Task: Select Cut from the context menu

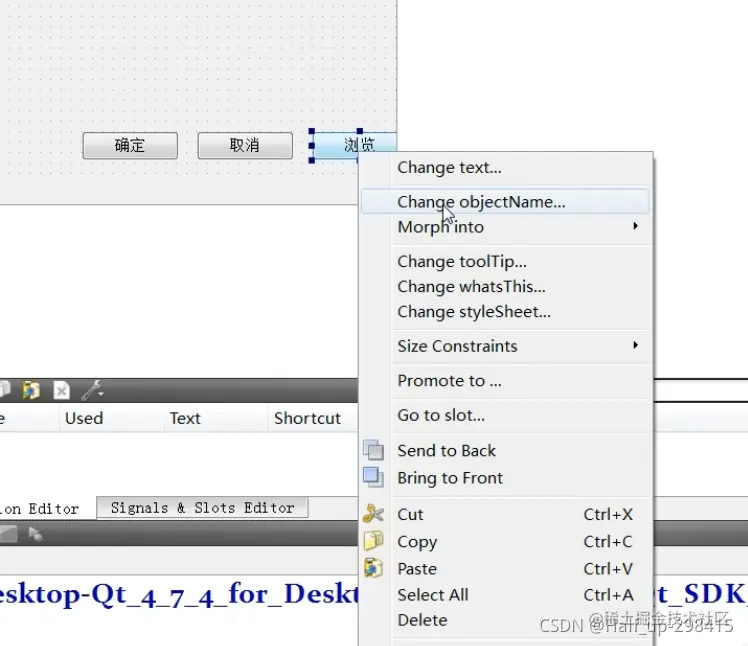Action: [506, 514]
